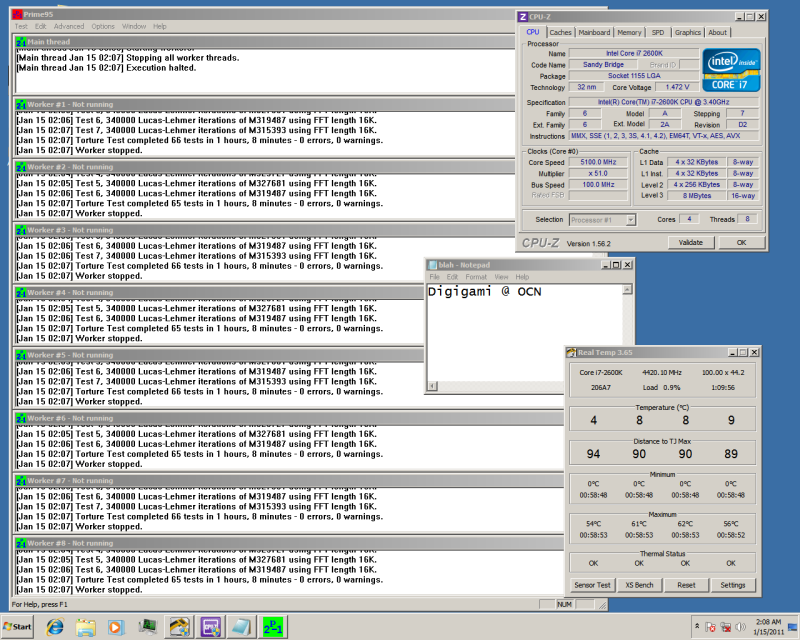Click the Notepad text area with 'Digigami @ OCN'
Screen dimensions: 800x640
coord(524,332)
